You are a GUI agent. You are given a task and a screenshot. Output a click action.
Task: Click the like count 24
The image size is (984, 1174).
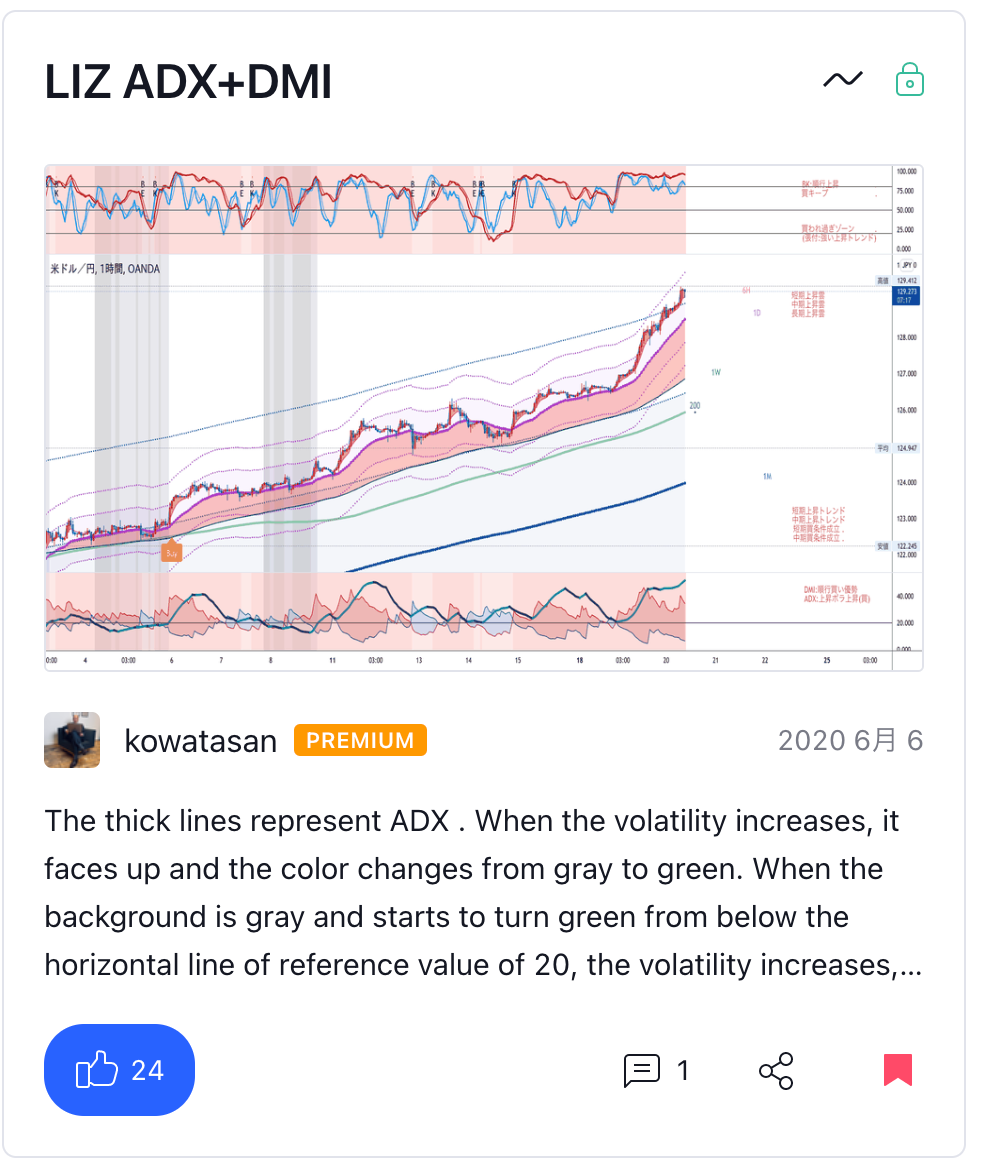[147, 1070]
